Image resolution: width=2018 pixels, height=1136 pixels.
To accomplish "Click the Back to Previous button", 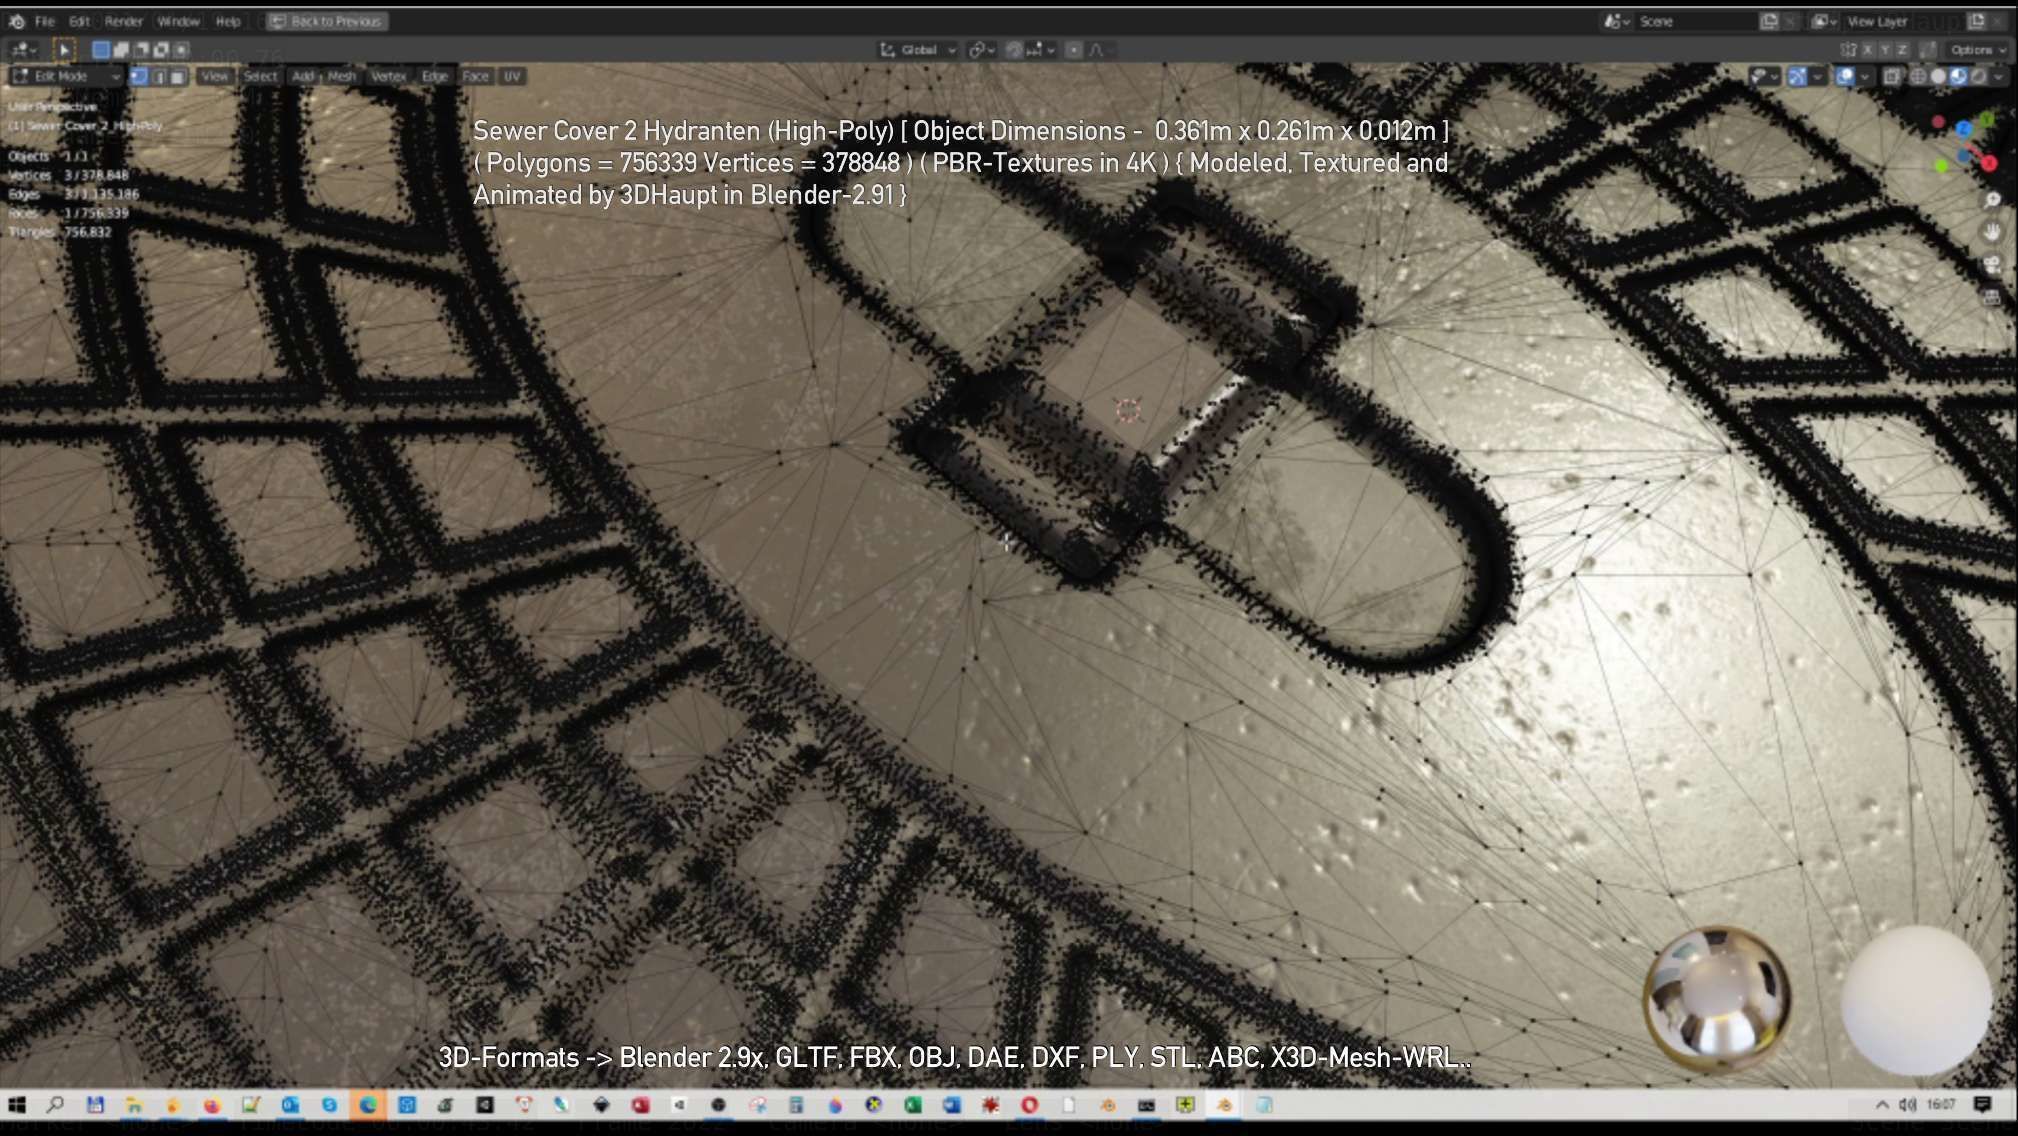I will click(x=326, y=21).
